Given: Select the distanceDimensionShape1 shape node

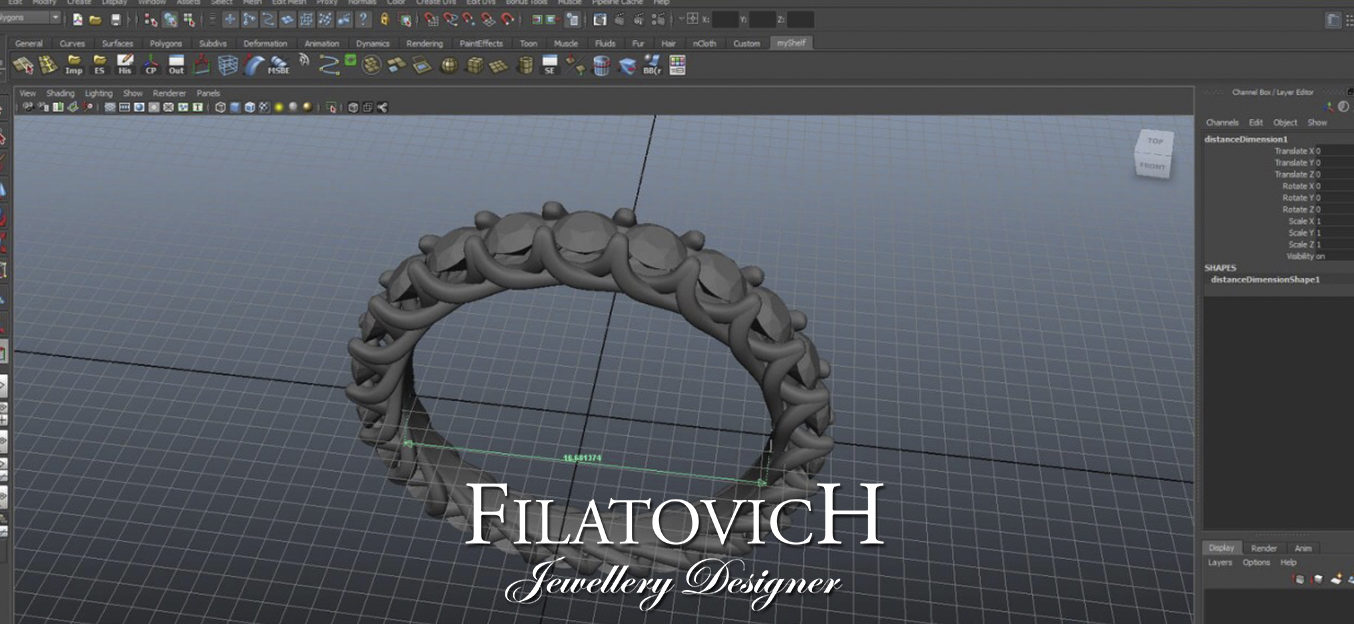Looking at the screenshot, I should click(x=1265, y=280).
